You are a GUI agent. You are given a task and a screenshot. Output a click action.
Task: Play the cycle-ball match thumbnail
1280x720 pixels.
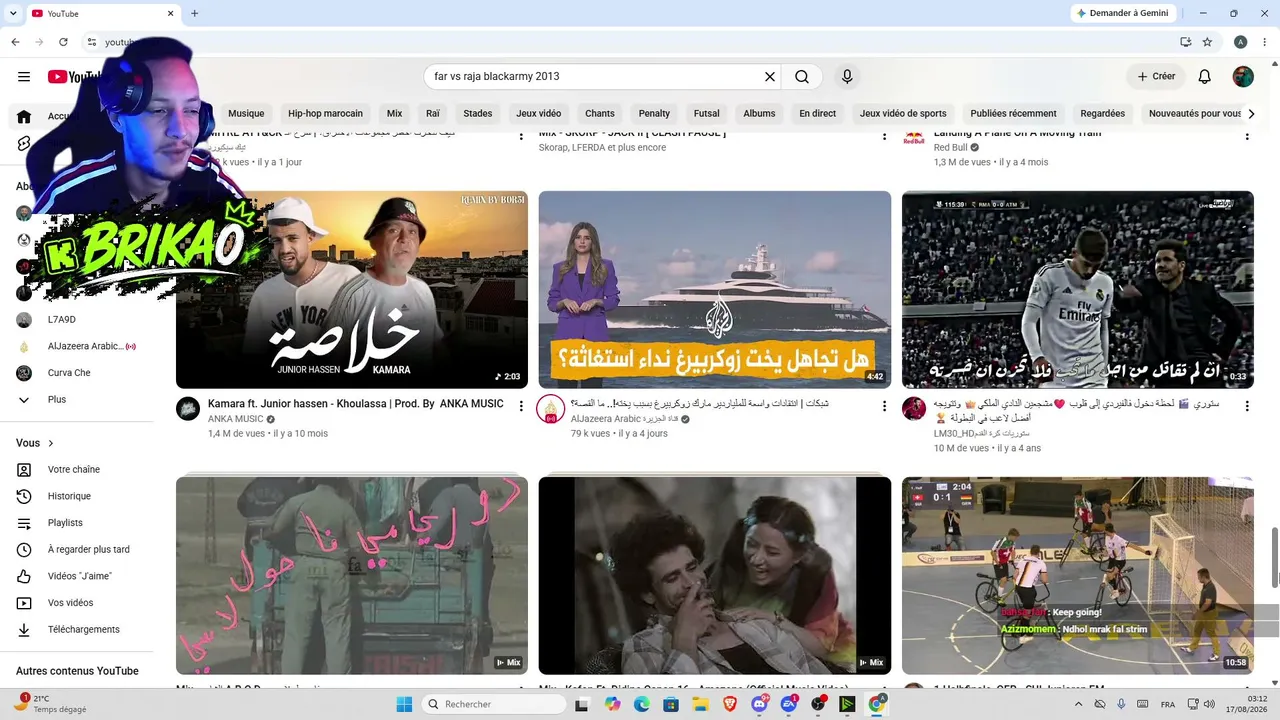(x=1078, y=575)
